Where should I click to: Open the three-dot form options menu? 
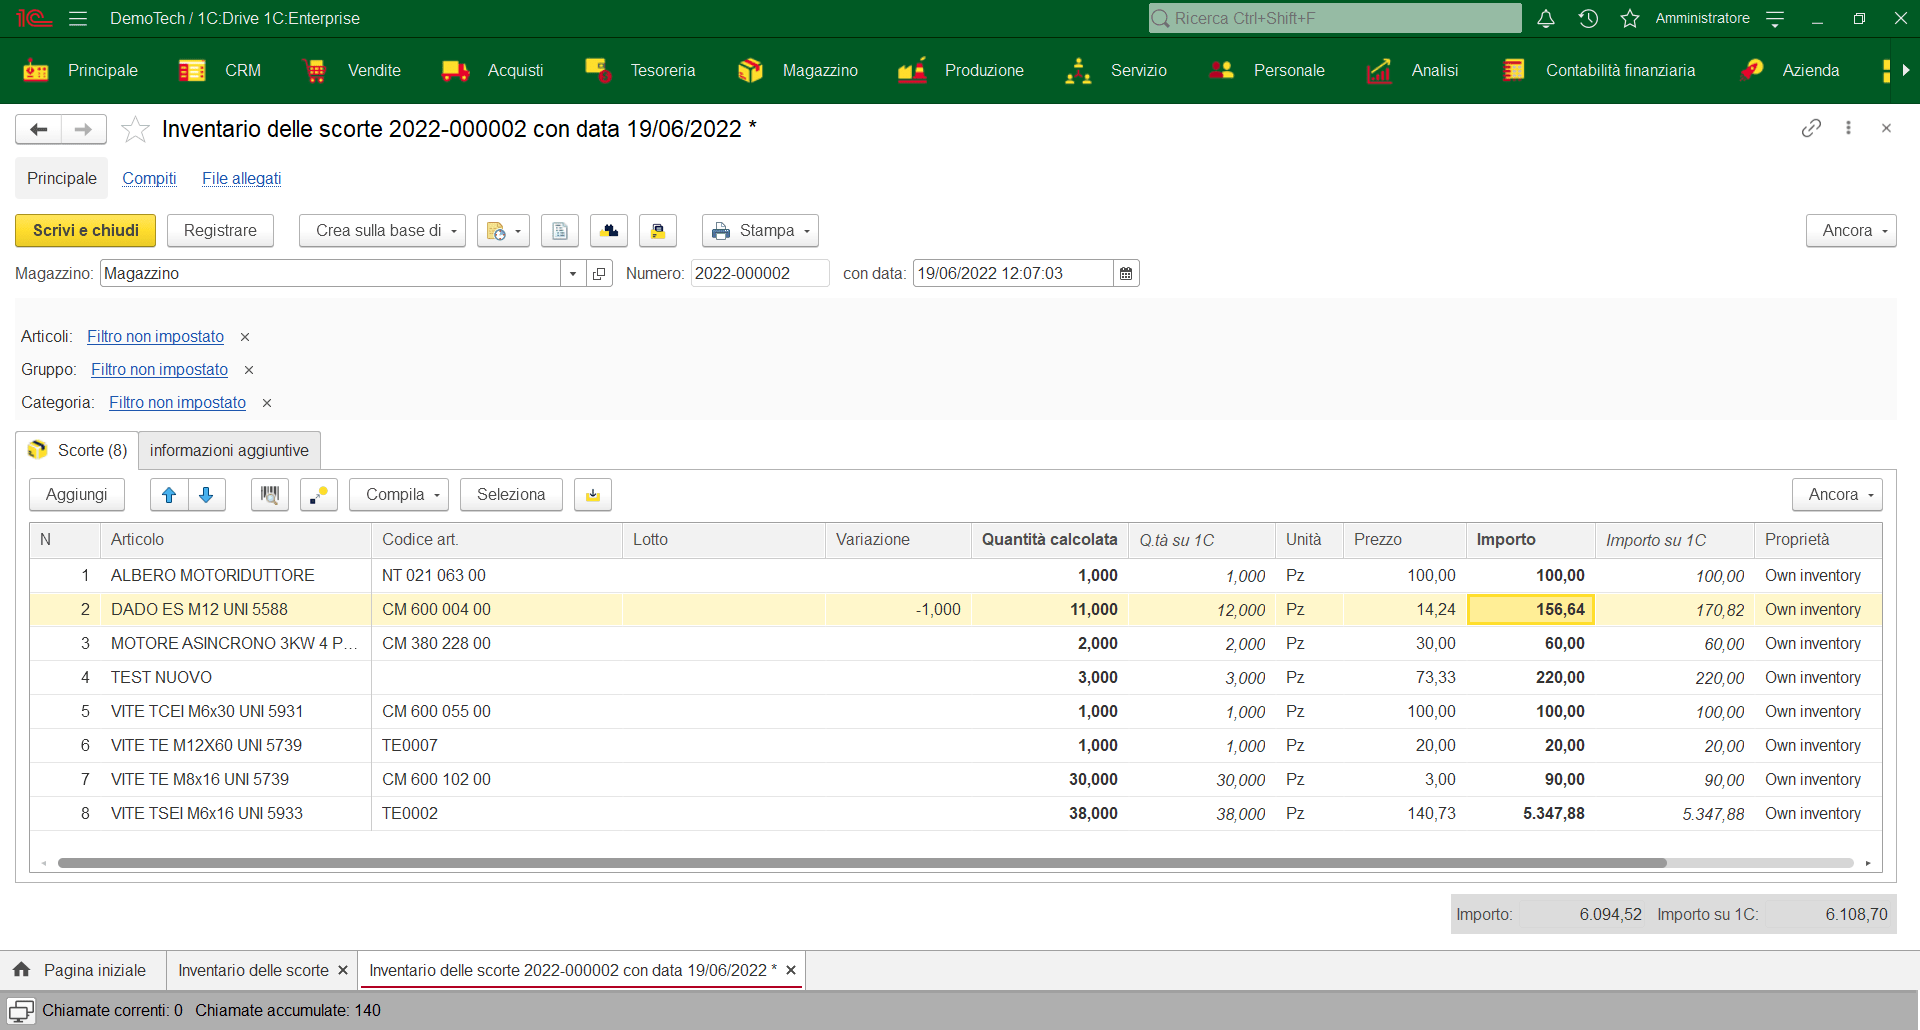point(1848,128)
